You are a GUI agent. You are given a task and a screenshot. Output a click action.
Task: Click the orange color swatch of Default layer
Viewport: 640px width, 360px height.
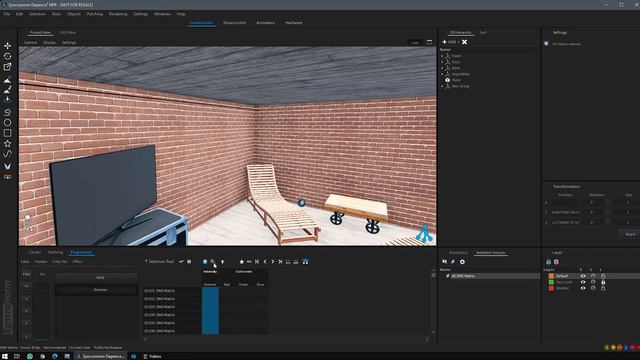point(551,276)
